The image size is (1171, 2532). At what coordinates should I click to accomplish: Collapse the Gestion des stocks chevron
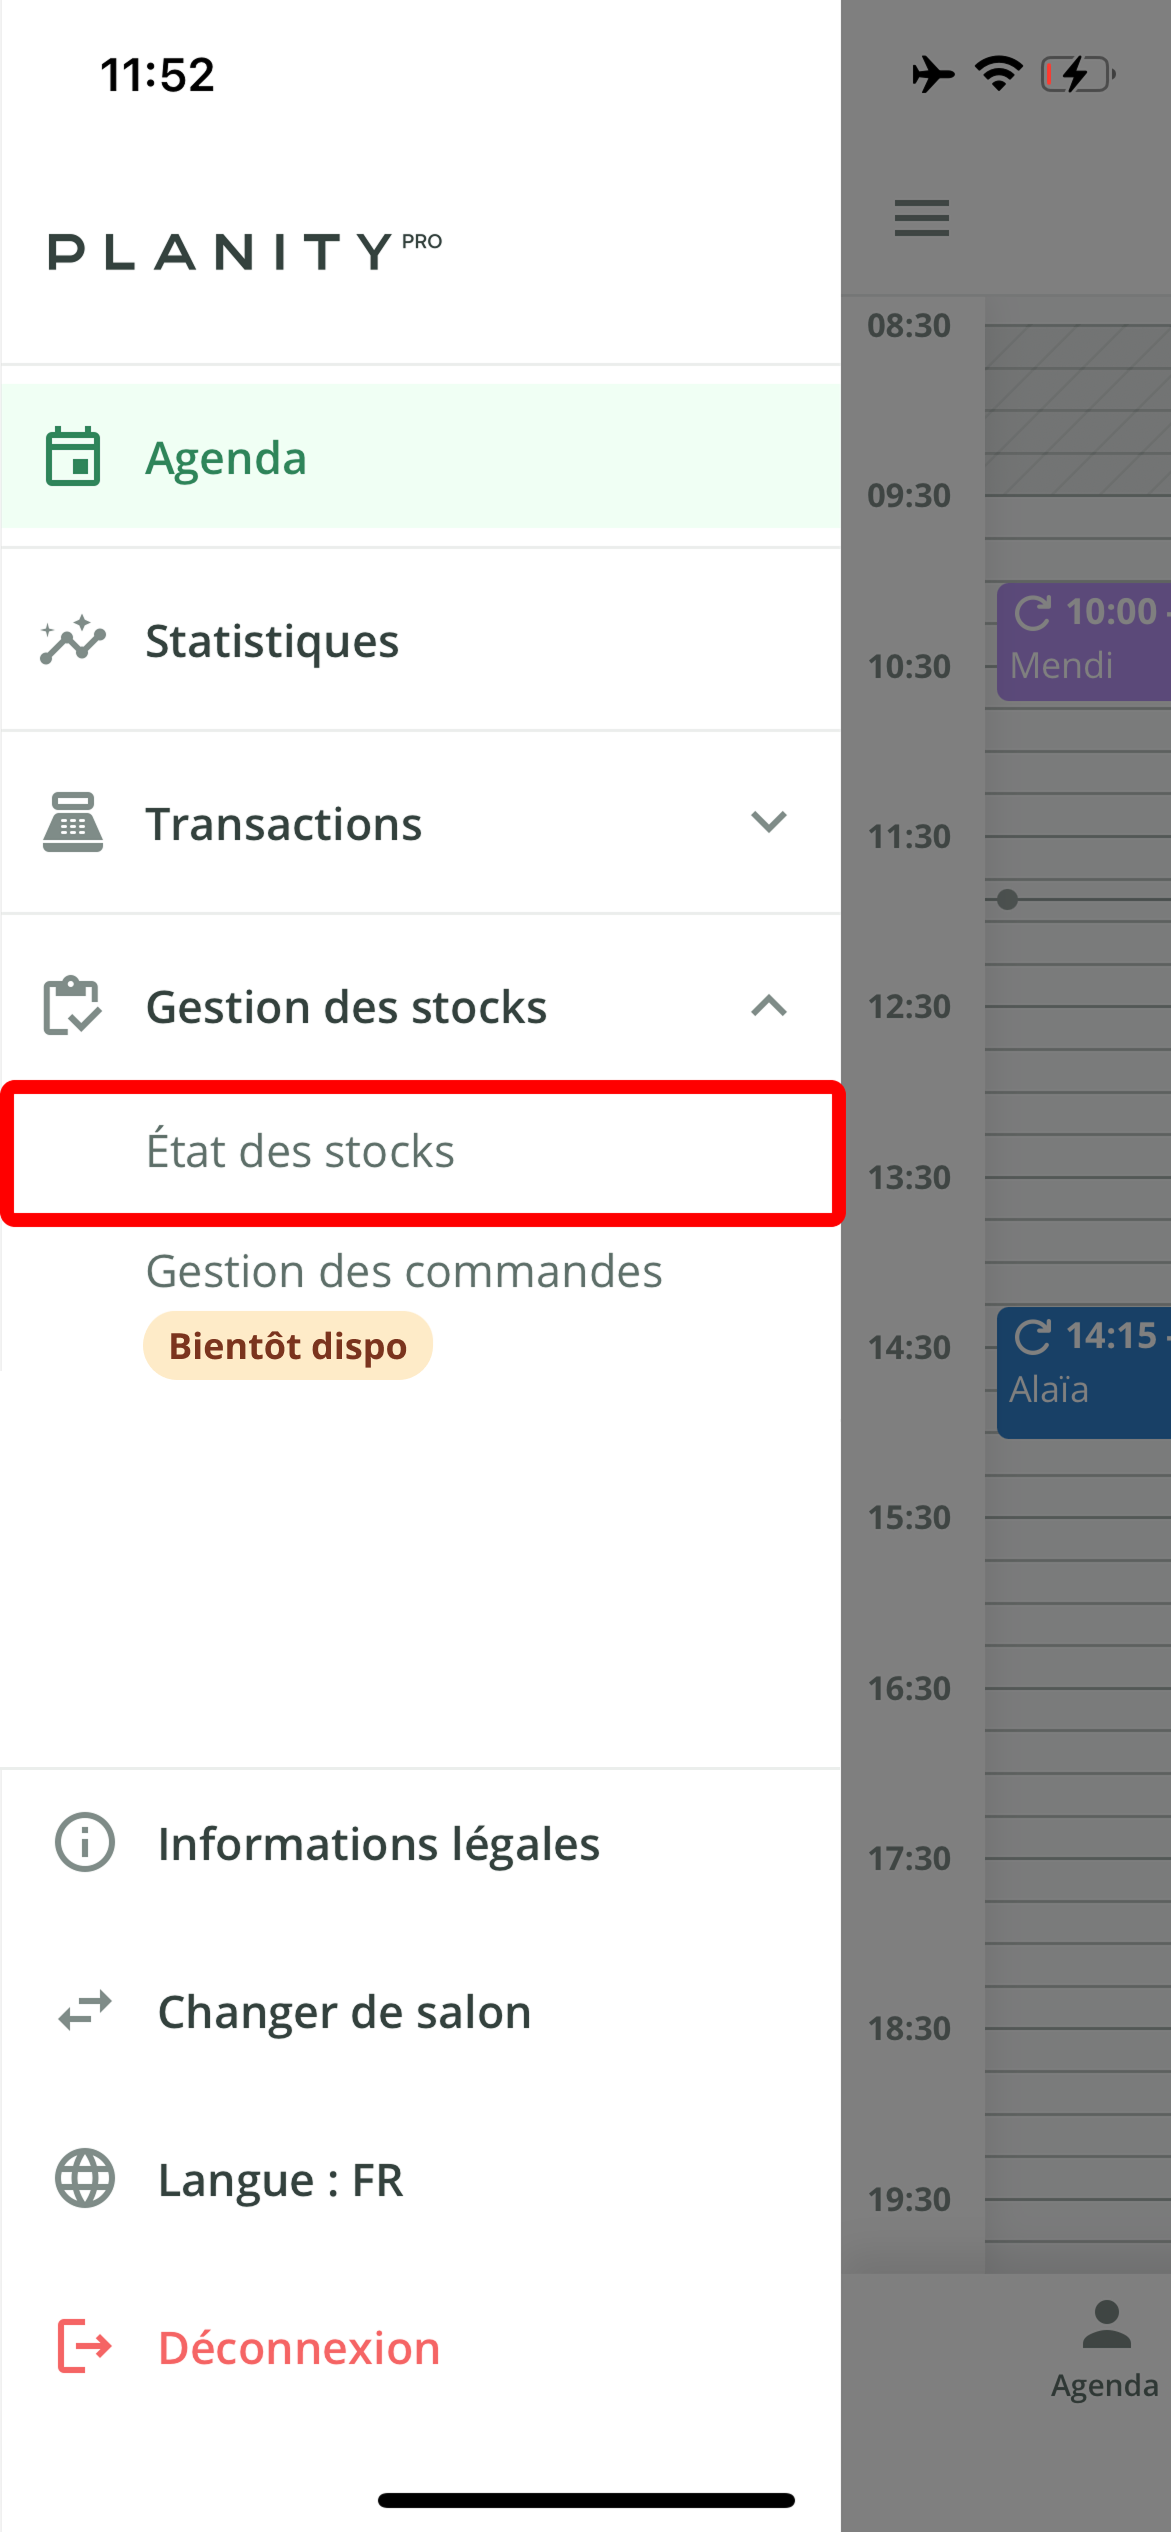click(x=769, y=1006)
